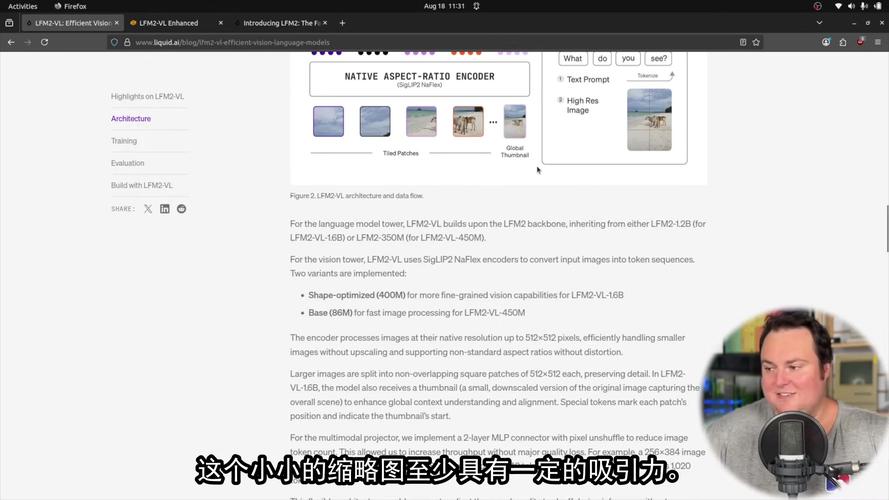Open the Activities overview
Image resolution: width=889 pixels, height=500 pixels.
23,6
